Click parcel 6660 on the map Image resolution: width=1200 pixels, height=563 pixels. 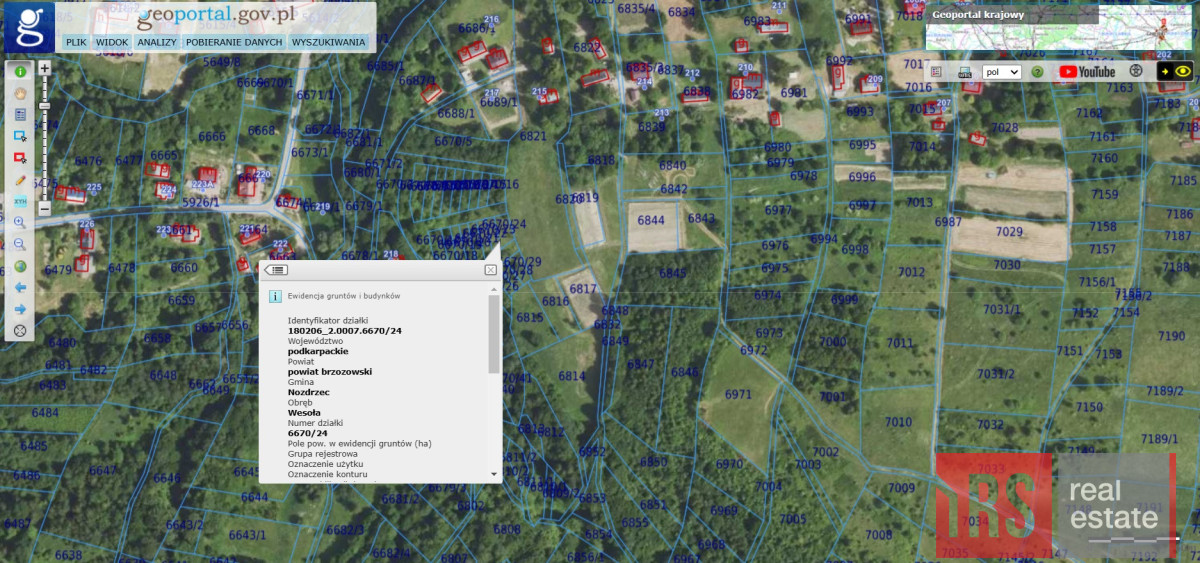tap(184, 268)
